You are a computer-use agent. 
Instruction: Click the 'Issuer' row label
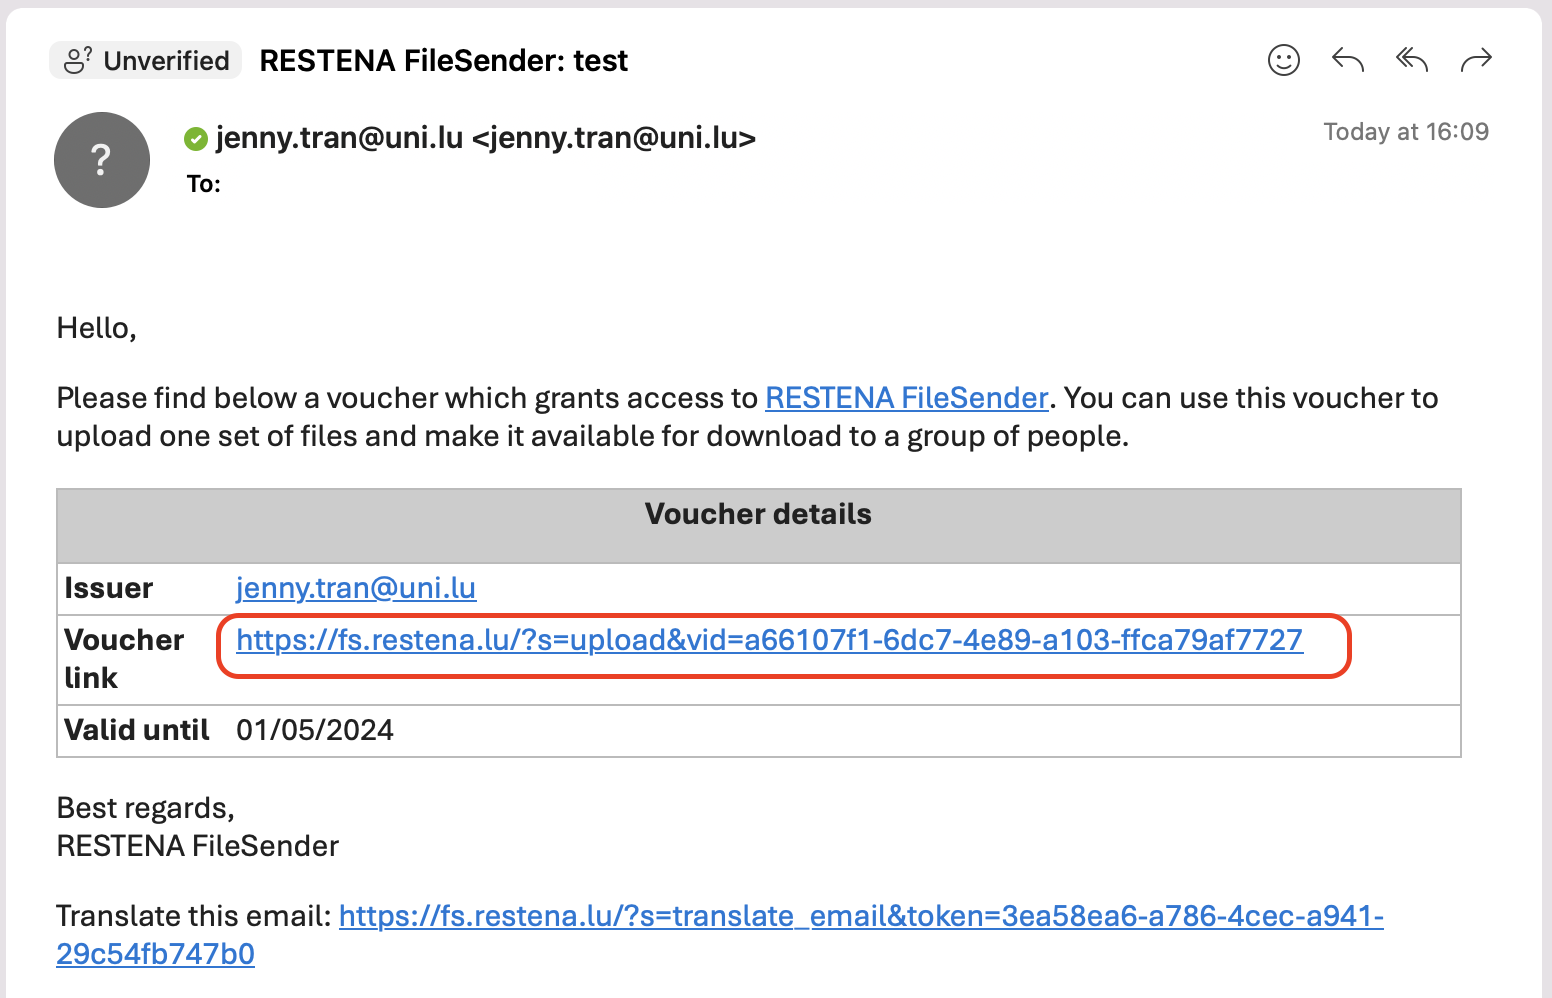click(109, 588)
